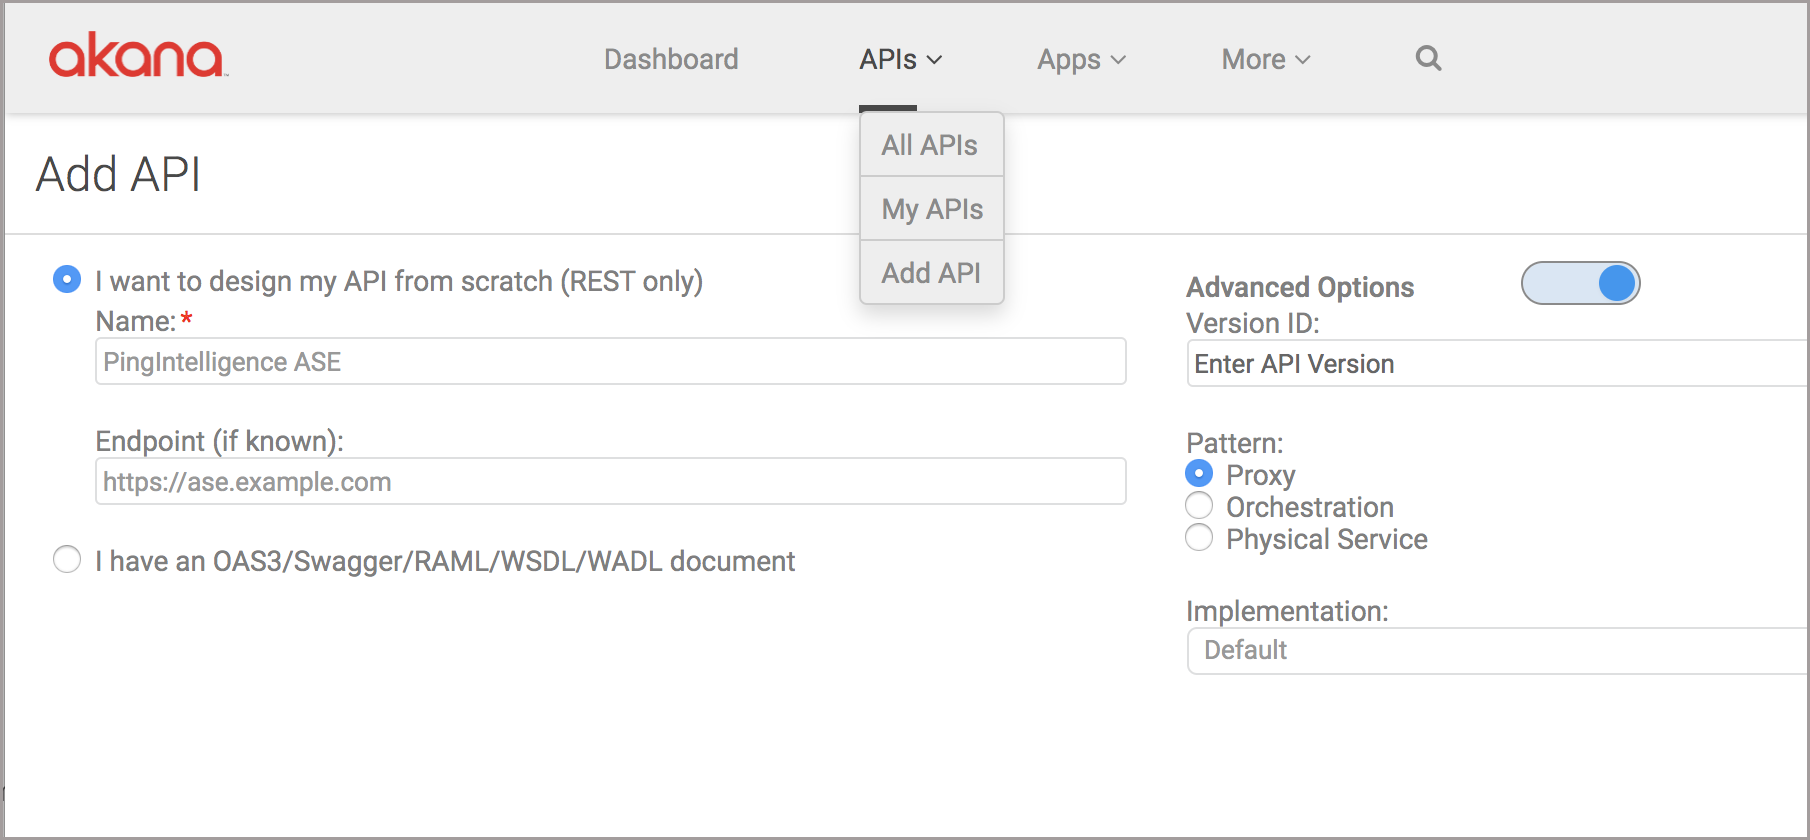1810x840 pixels.
Task: Choose My APIs from the menu
Action: pos(931,209)
